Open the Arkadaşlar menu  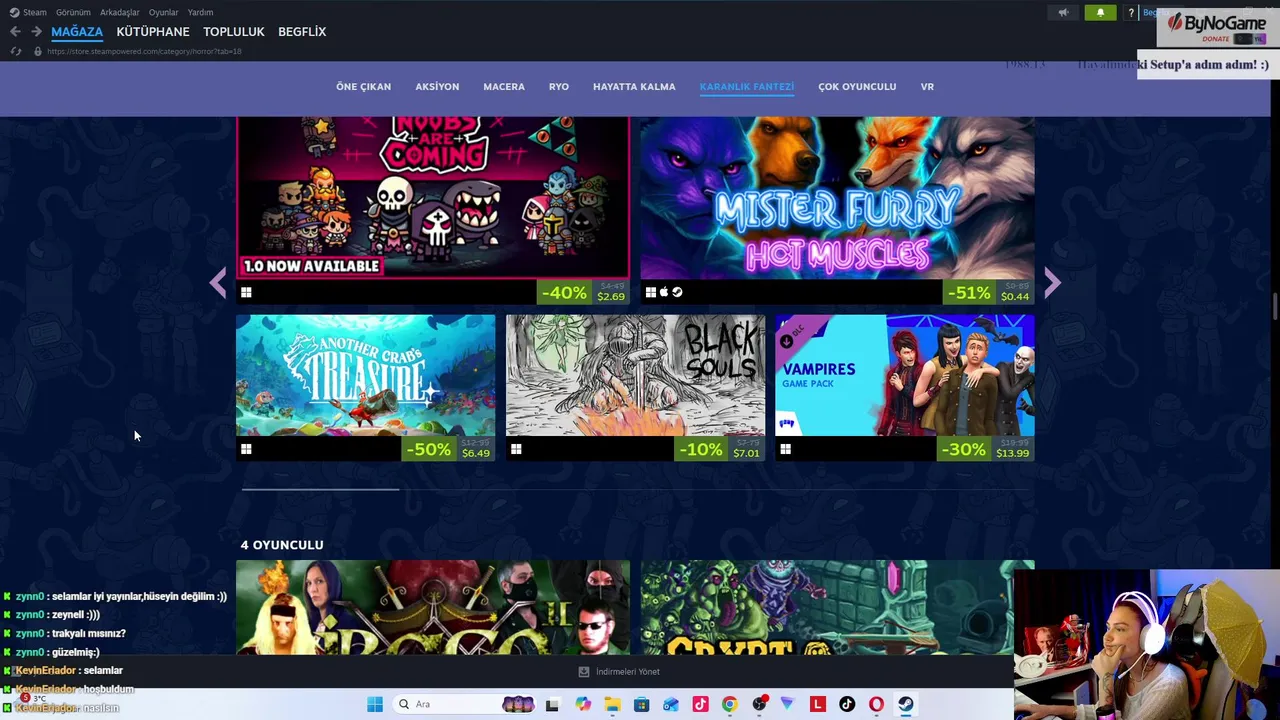pos(120,12)
